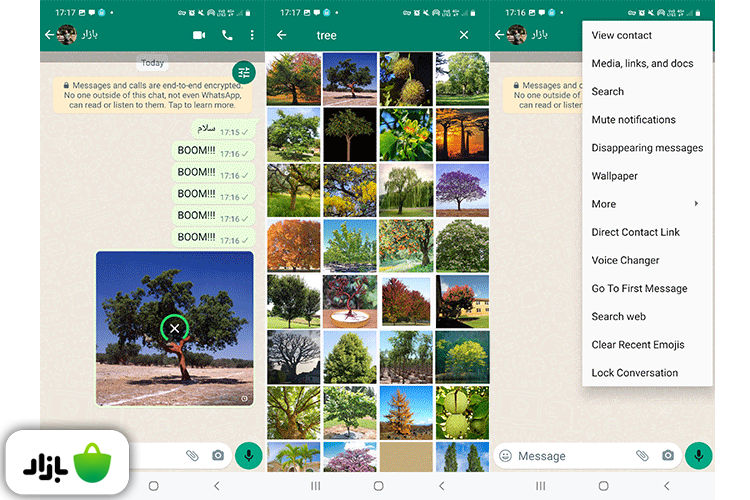750x500 pixels.
Task: Select Voice Changer menu entry
Action: 625,260
